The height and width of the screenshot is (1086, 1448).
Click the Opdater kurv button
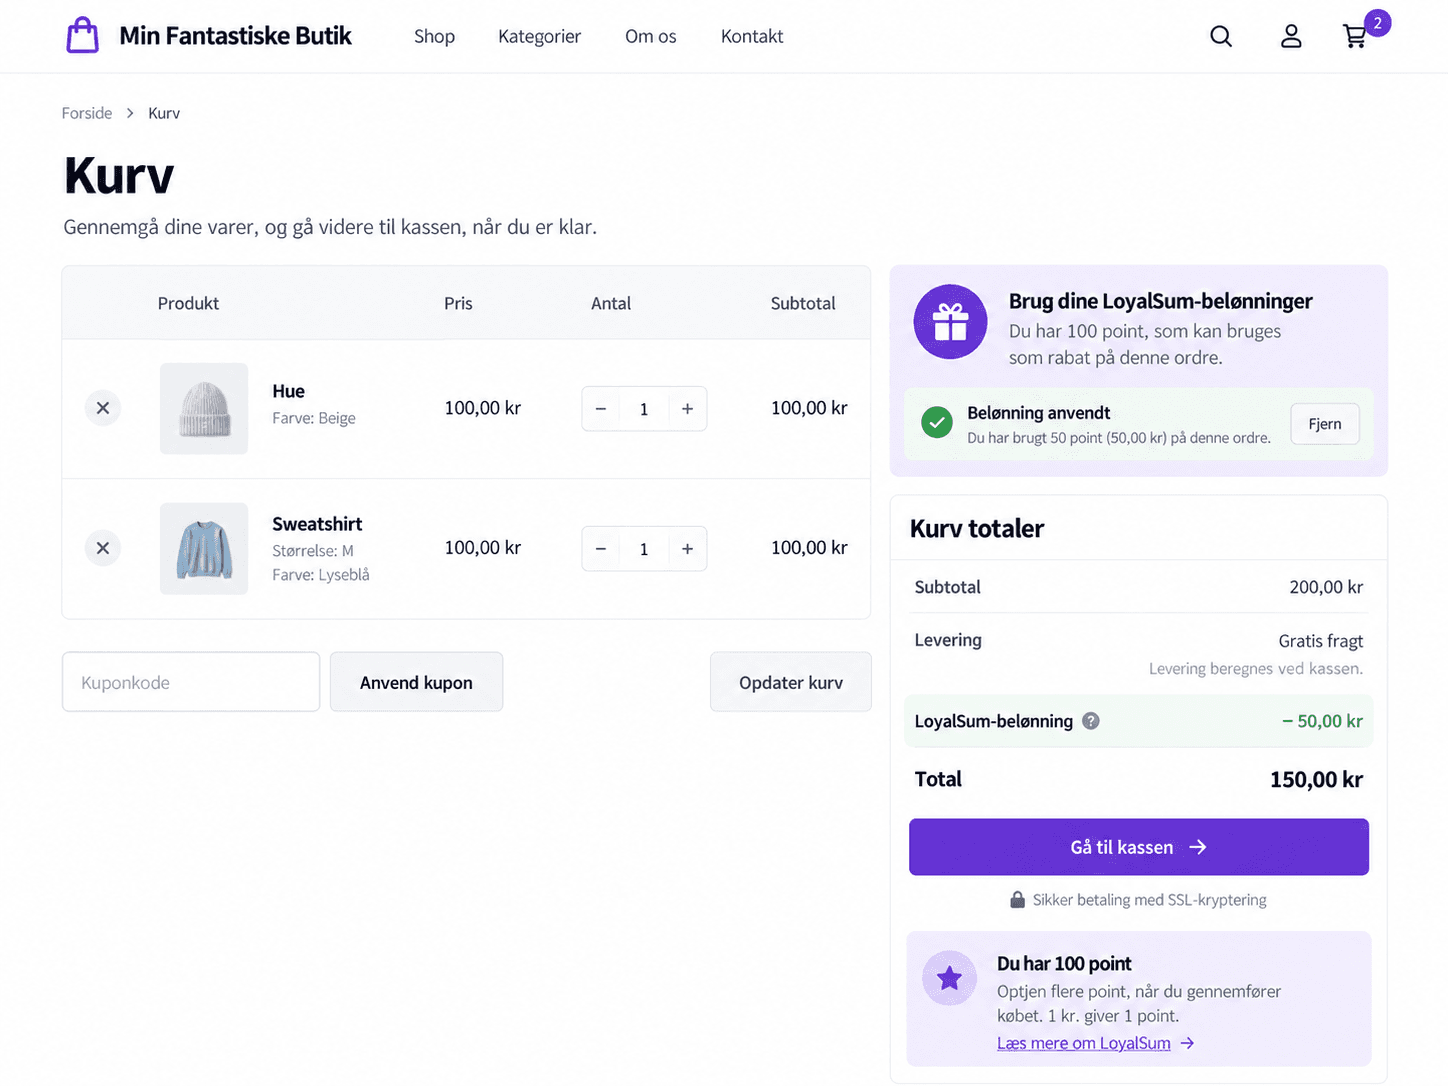pos(791,682)
